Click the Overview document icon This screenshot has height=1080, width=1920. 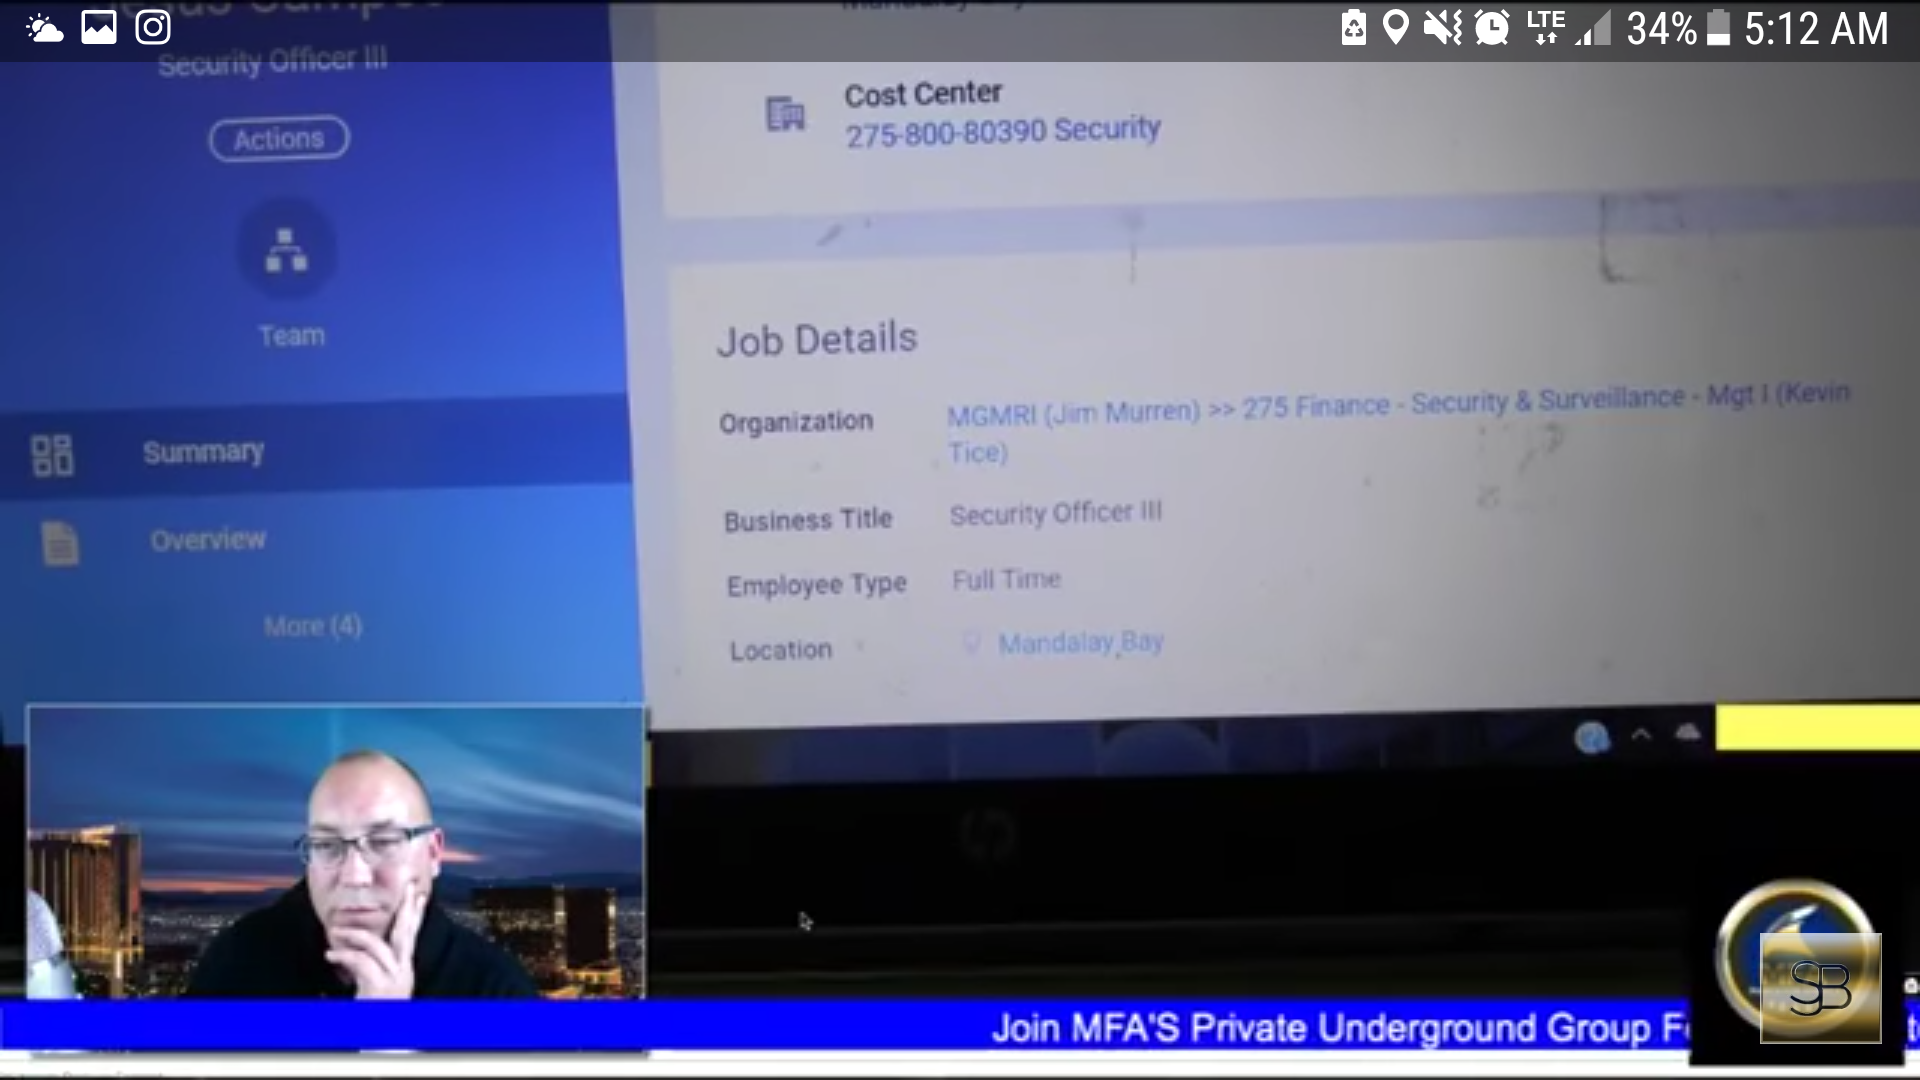[60, 543]
